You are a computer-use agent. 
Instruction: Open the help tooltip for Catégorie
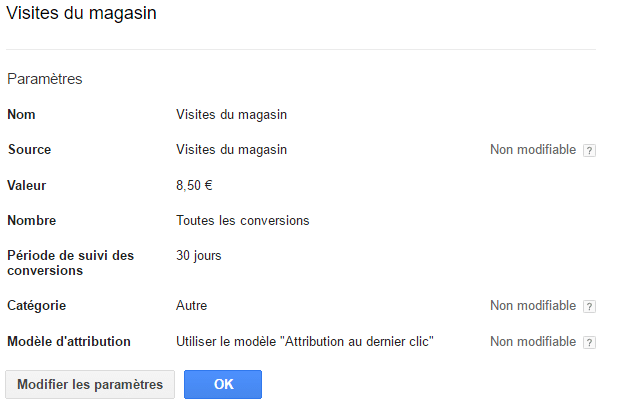pyautogui.click(x=589, y=306)
